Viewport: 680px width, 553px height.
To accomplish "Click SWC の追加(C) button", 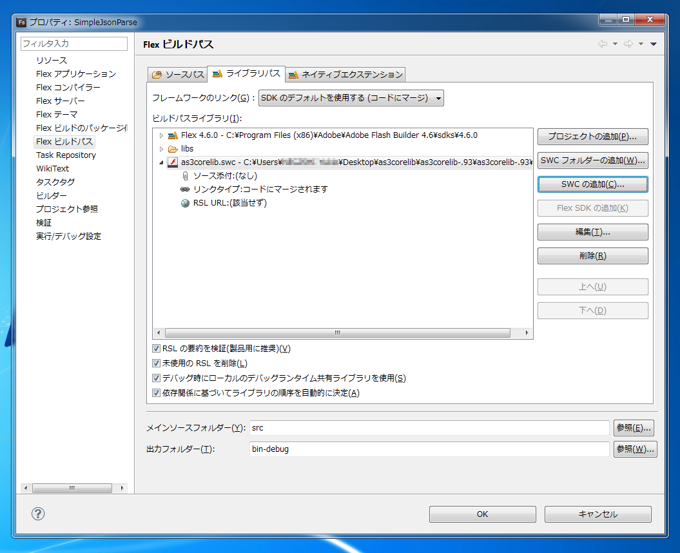I will 593,184.
